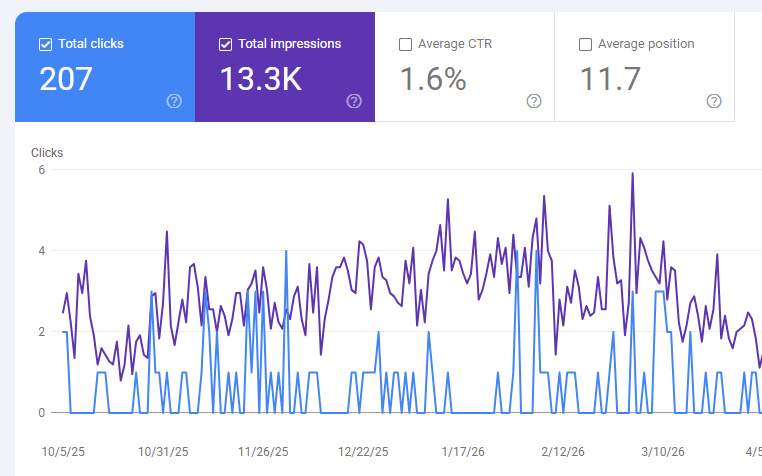This screenshot has width=762, height=476.
Task: Enable the Average position checkbox
Action: [586, 45]
